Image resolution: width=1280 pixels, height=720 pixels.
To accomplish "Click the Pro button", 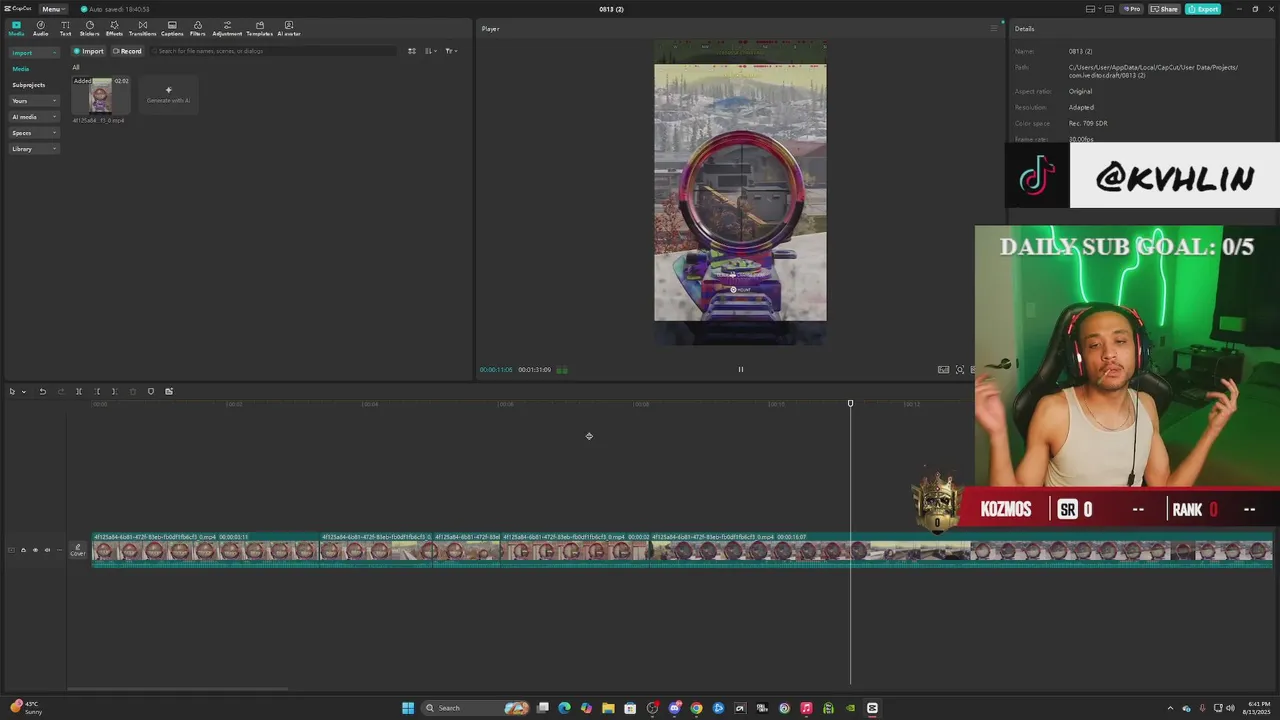I will (x=1131, y=9).
